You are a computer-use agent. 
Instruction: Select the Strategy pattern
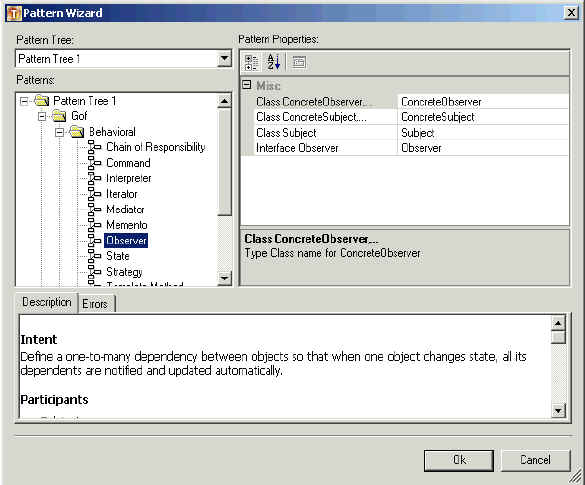[x=124, y=272]
